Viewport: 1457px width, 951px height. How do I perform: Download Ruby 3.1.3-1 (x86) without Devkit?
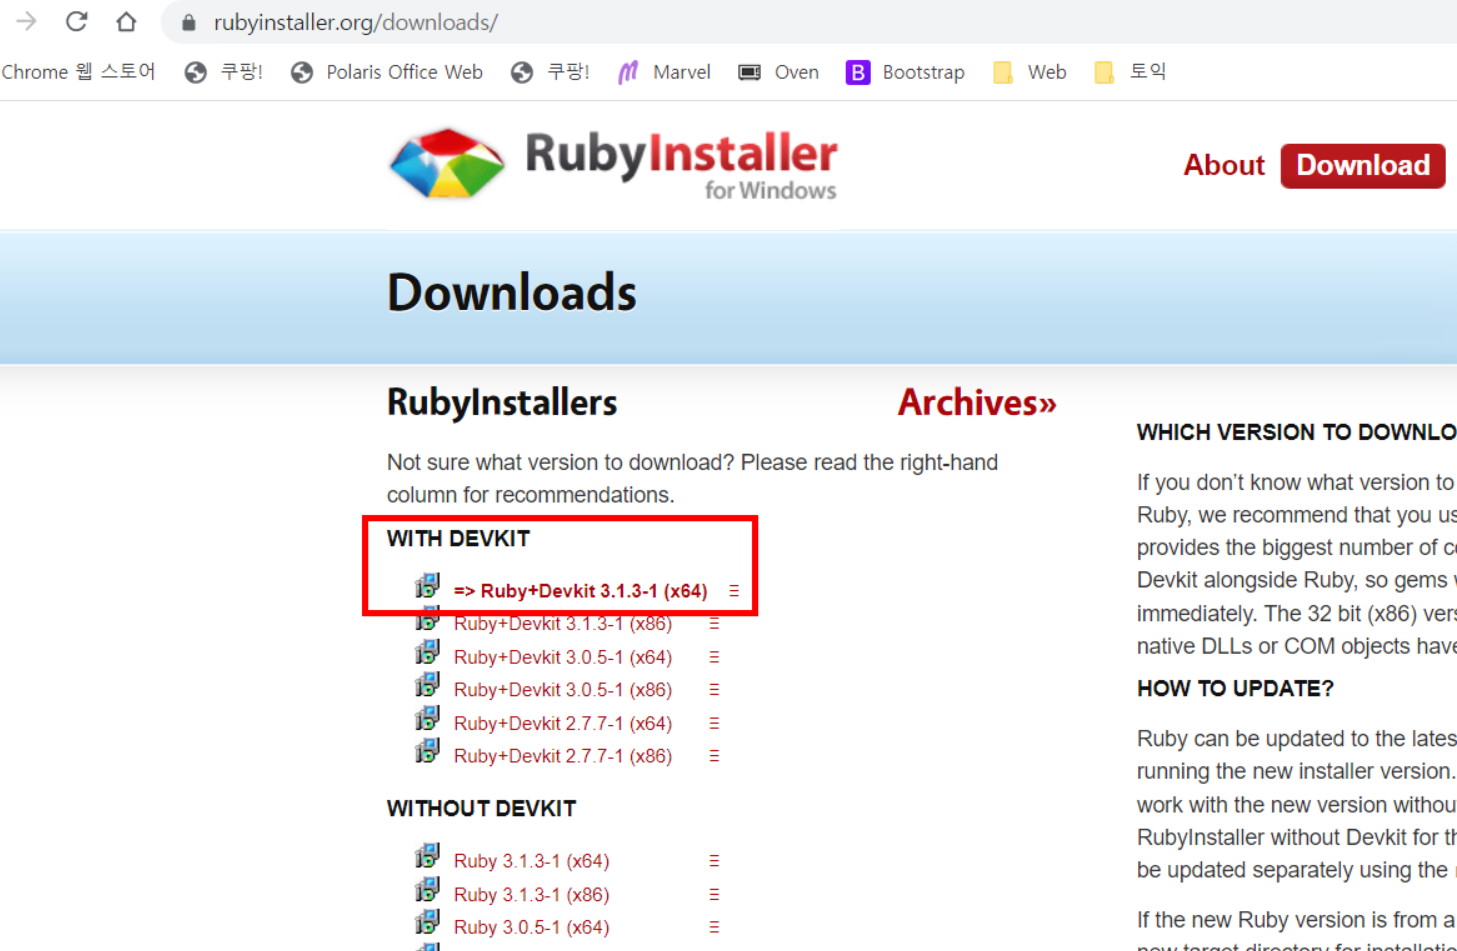pyautogui.click(x=531, y=895)
